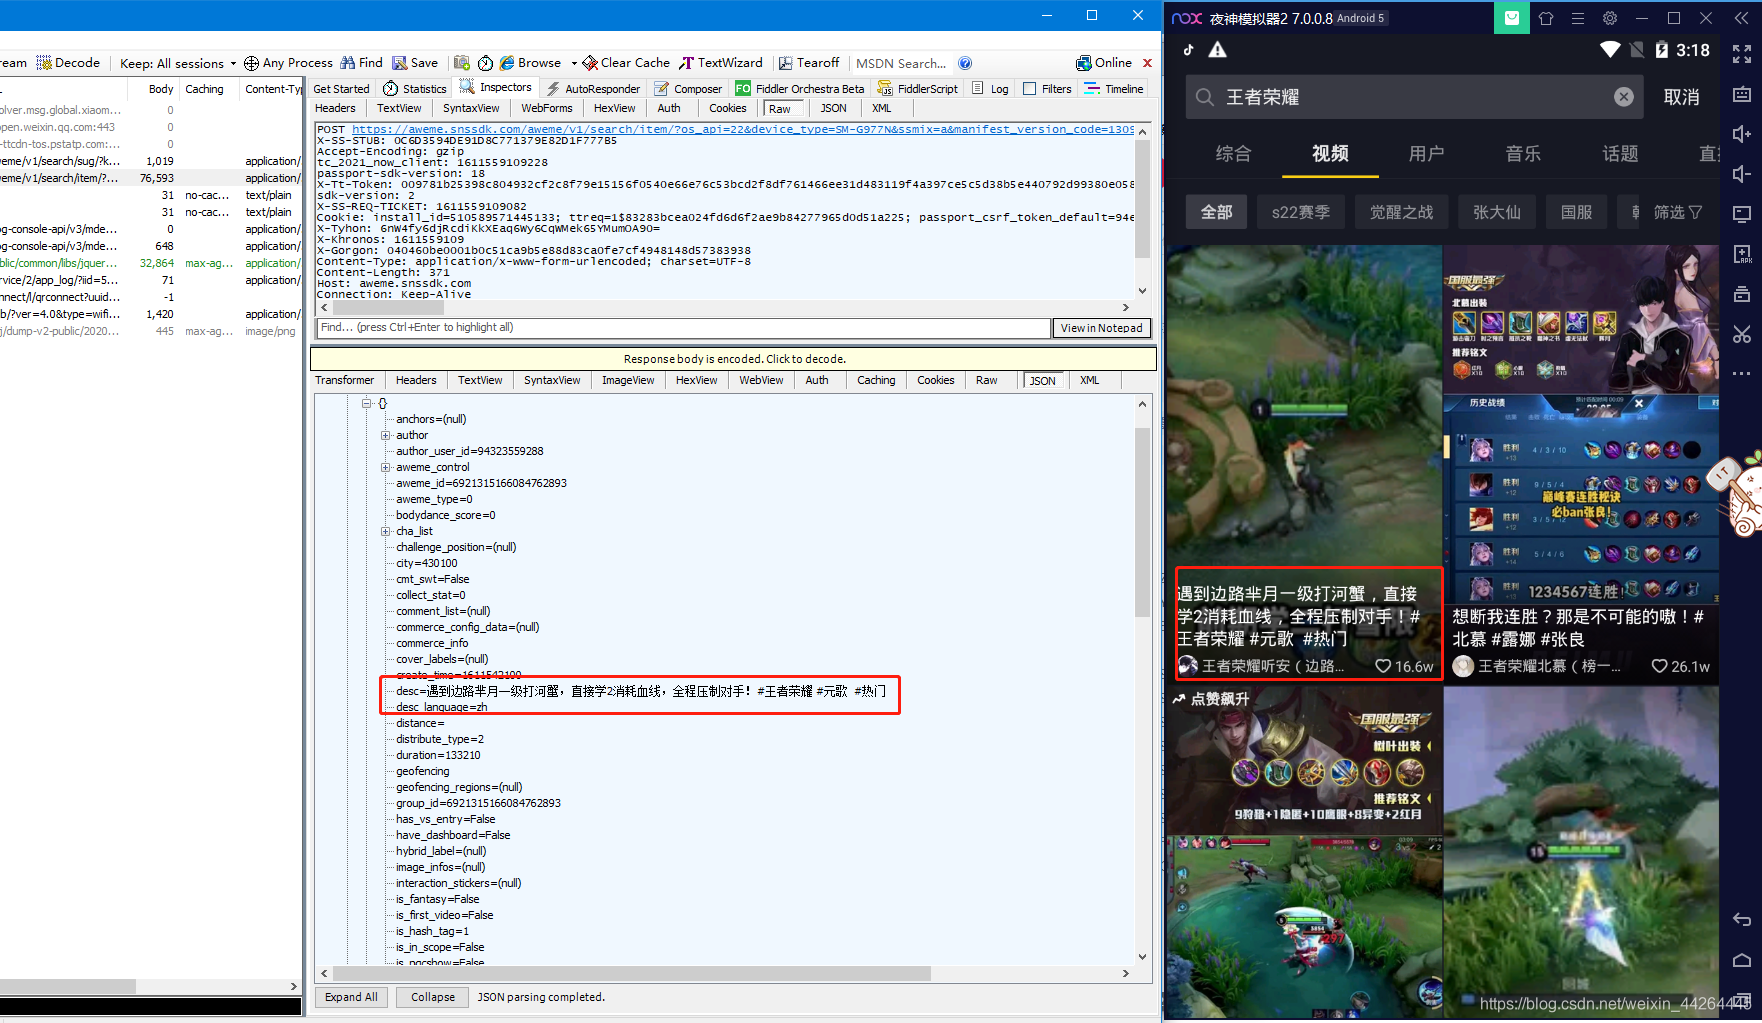Expand the author node in JSON tree
The image size is (1762, 1023).
[x=386, y=435]
